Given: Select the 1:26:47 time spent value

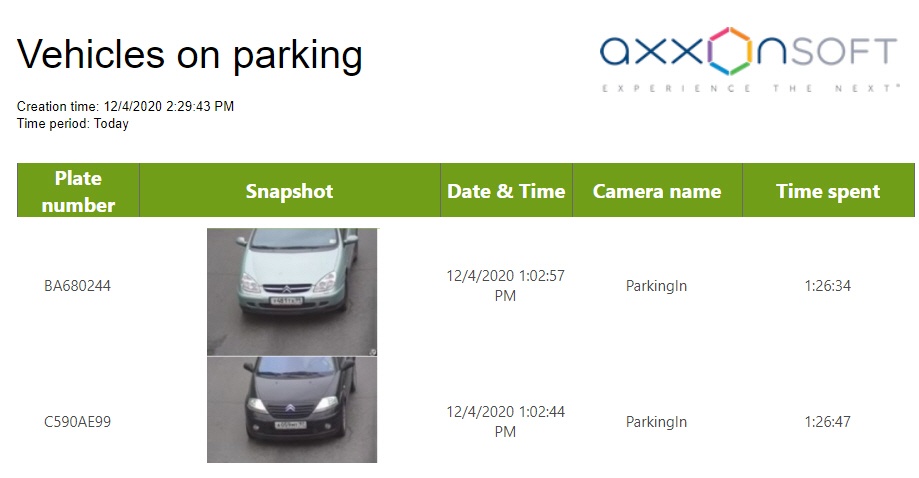Looking at the screenshot, I should pyautogui.click(x=828, y=422).
